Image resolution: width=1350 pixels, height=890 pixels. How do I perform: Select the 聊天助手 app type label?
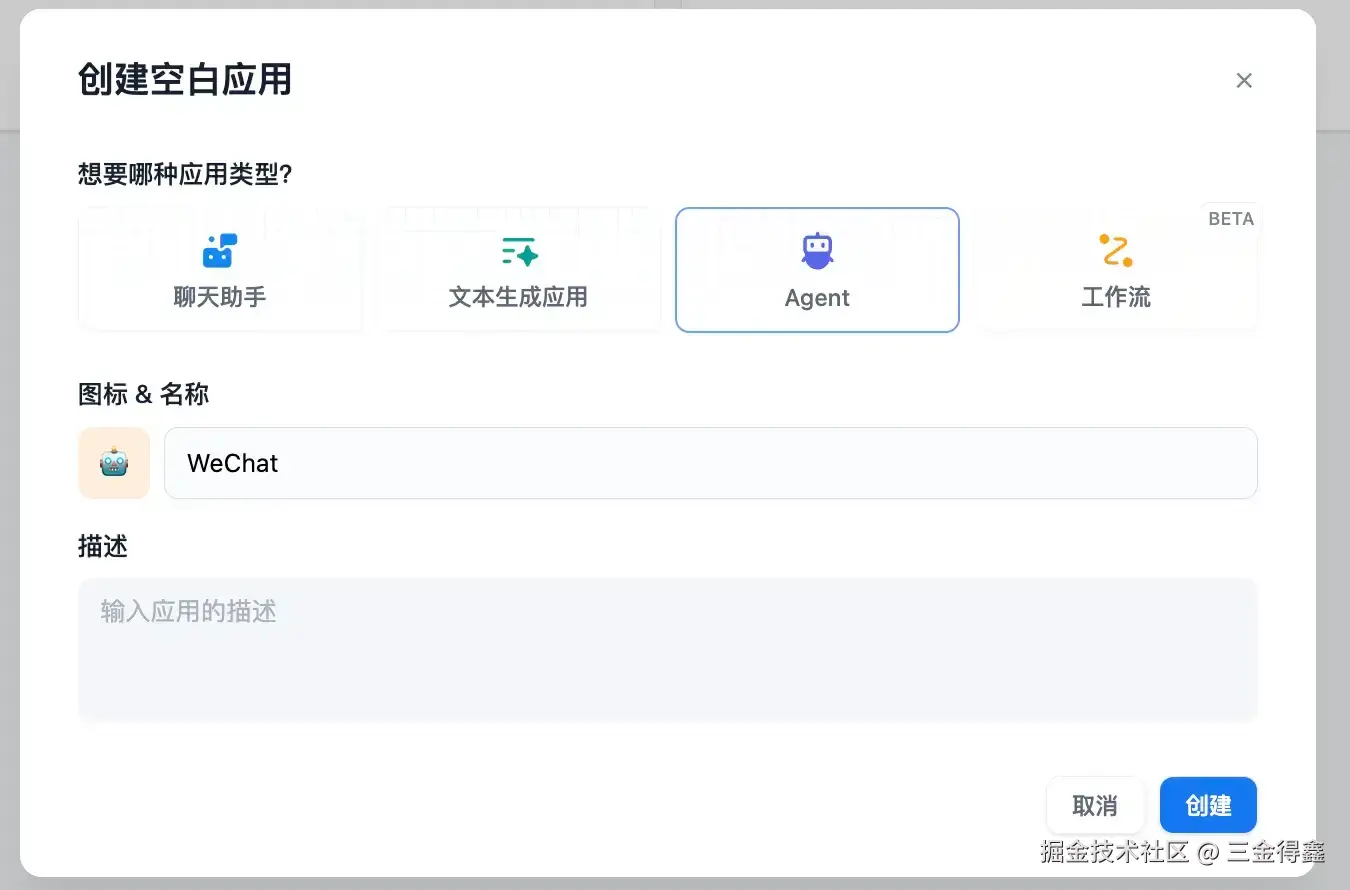[x=220, y=297]
